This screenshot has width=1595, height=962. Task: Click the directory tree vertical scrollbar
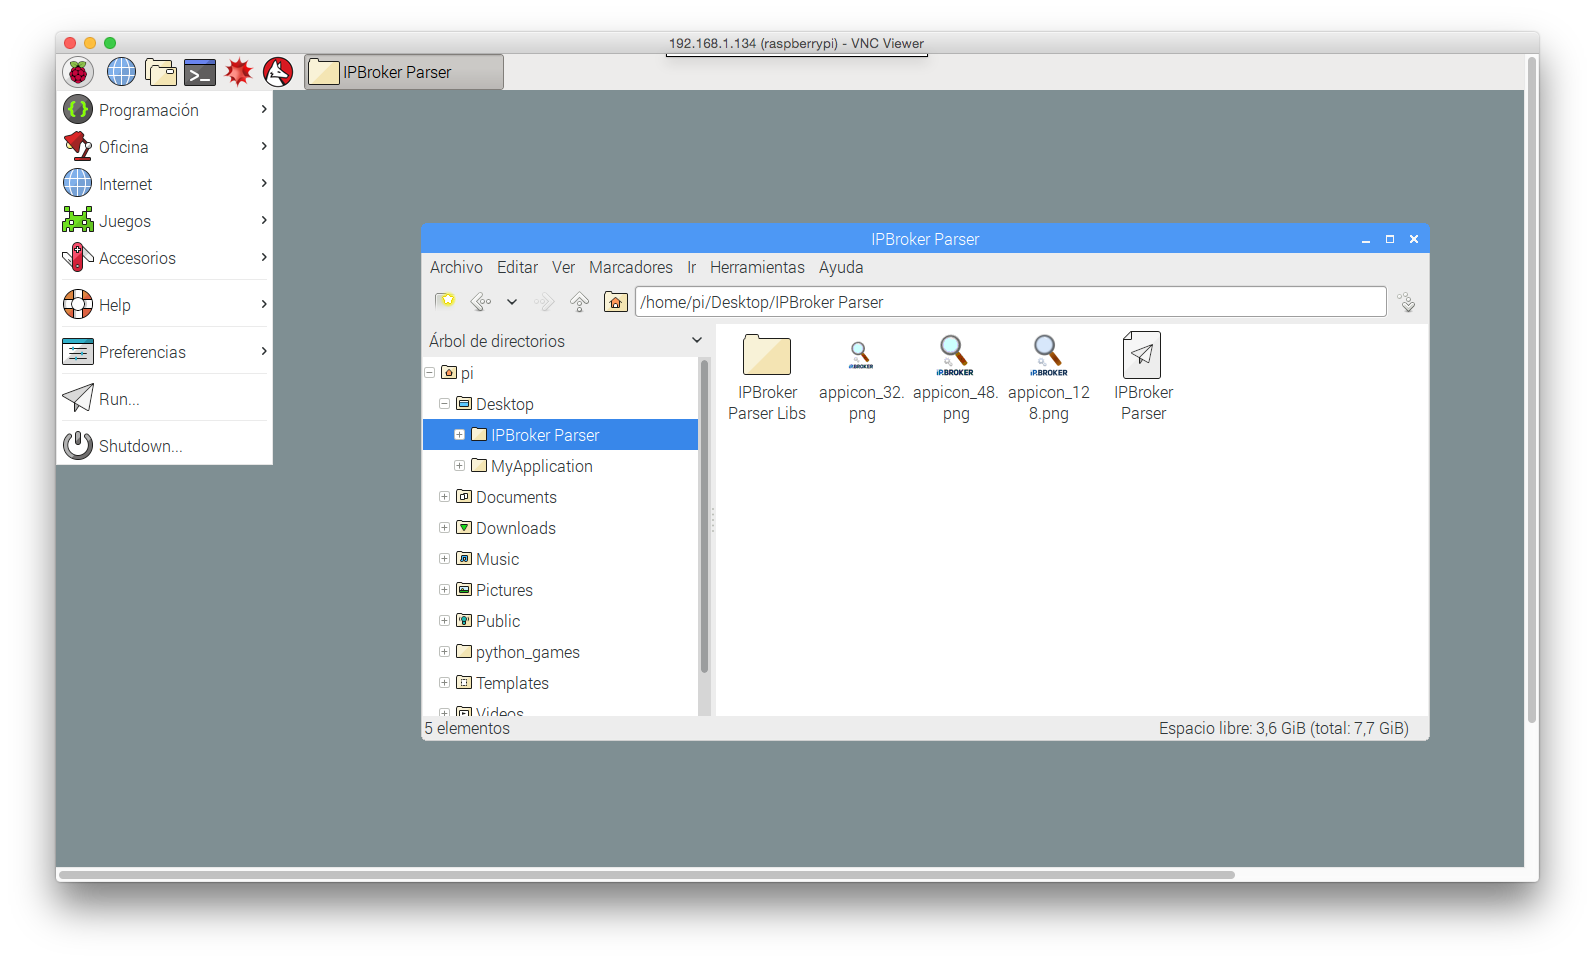pos(704,518)
